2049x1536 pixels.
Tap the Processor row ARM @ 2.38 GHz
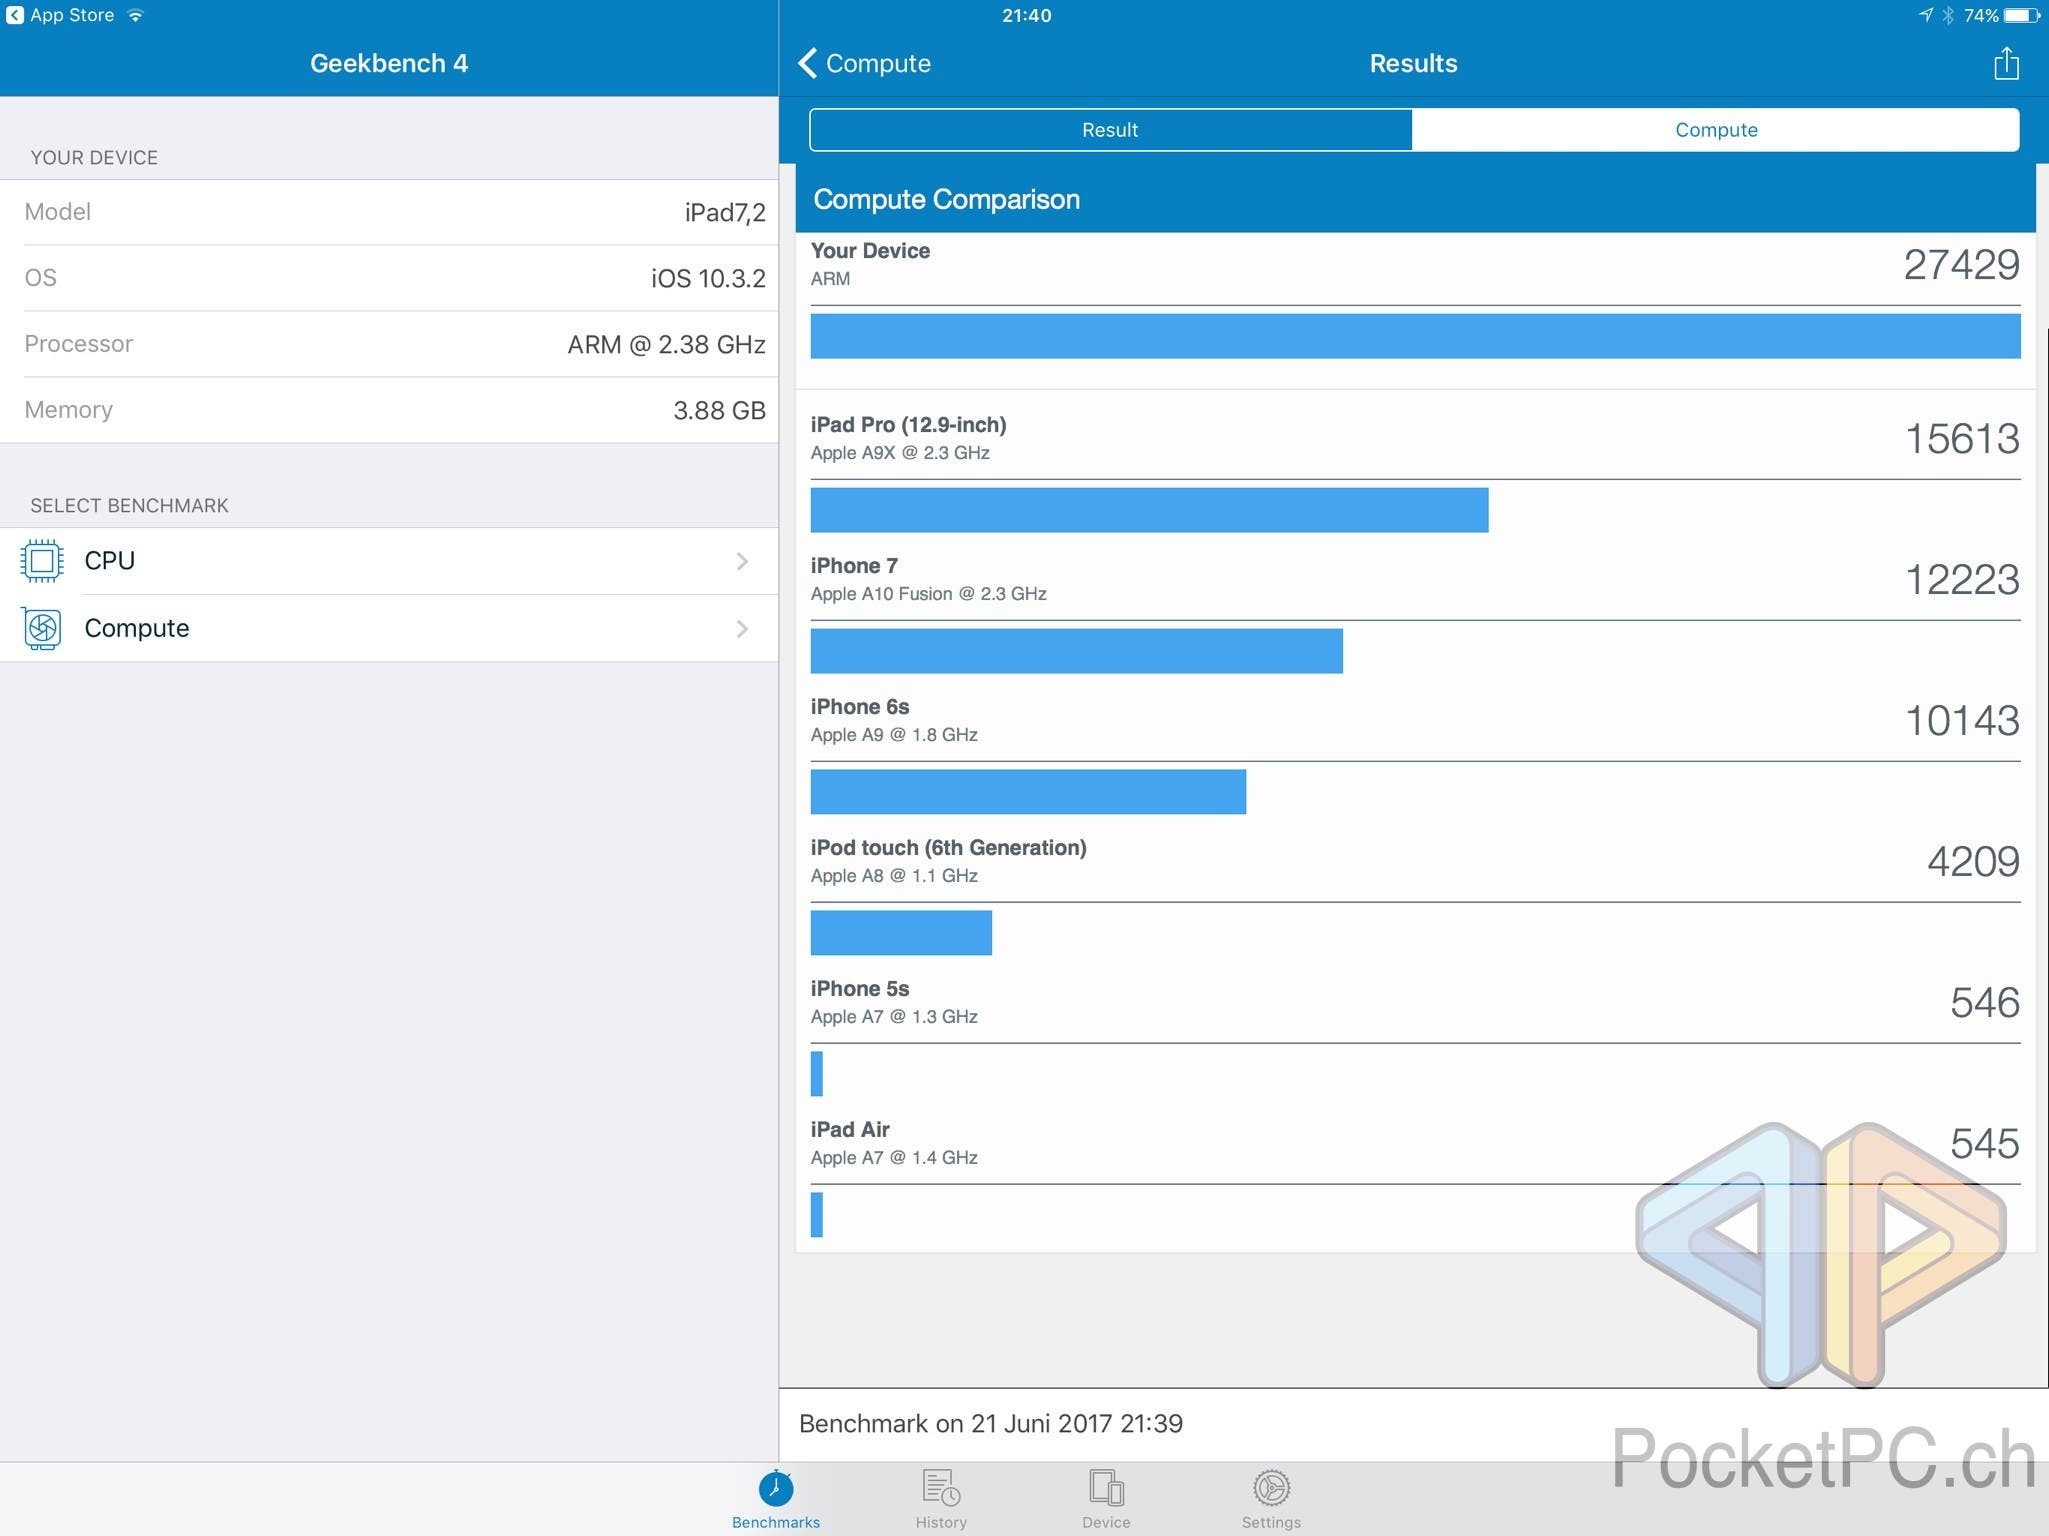389,344
